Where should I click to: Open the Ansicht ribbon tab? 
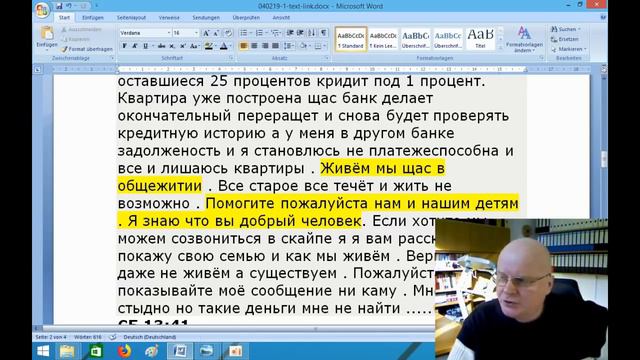click(x=281, y=18)
